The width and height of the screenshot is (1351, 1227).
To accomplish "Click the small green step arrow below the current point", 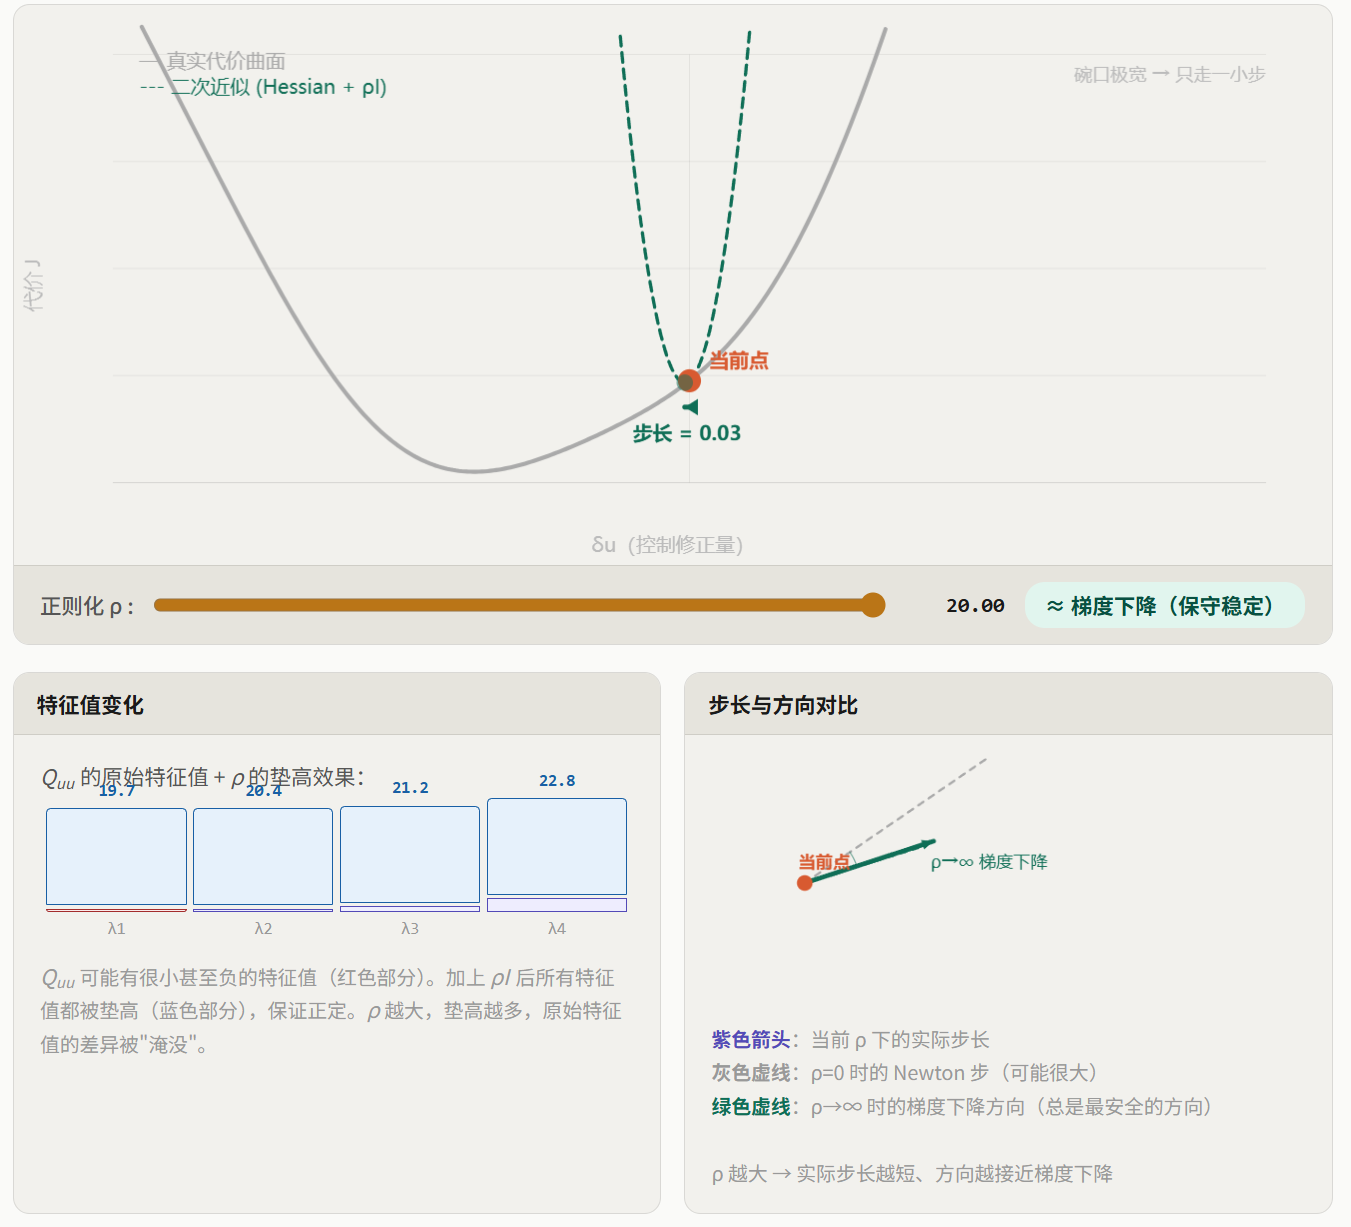I will click(690, 407).
